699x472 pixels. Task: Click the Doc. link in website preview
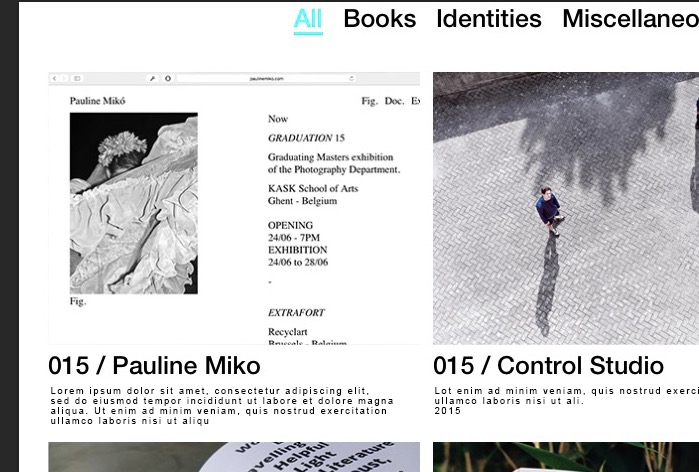coord(394,101)
